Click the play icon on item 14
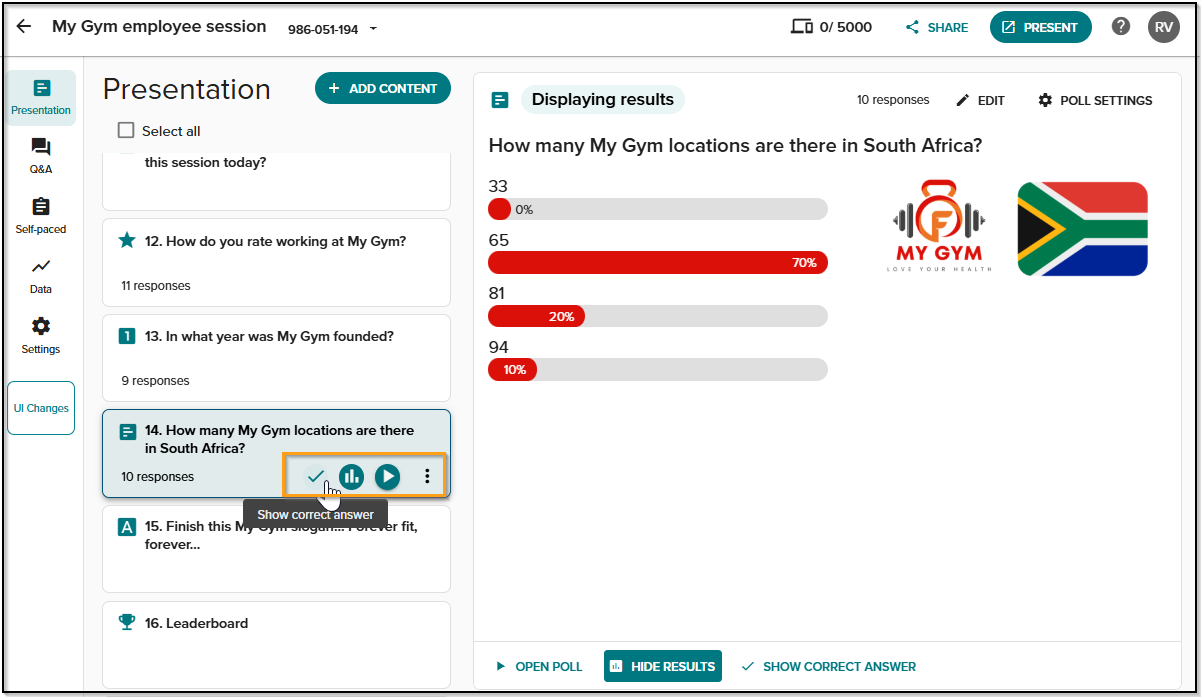Viewport: 1201px width, 697px height. (387, 476)
